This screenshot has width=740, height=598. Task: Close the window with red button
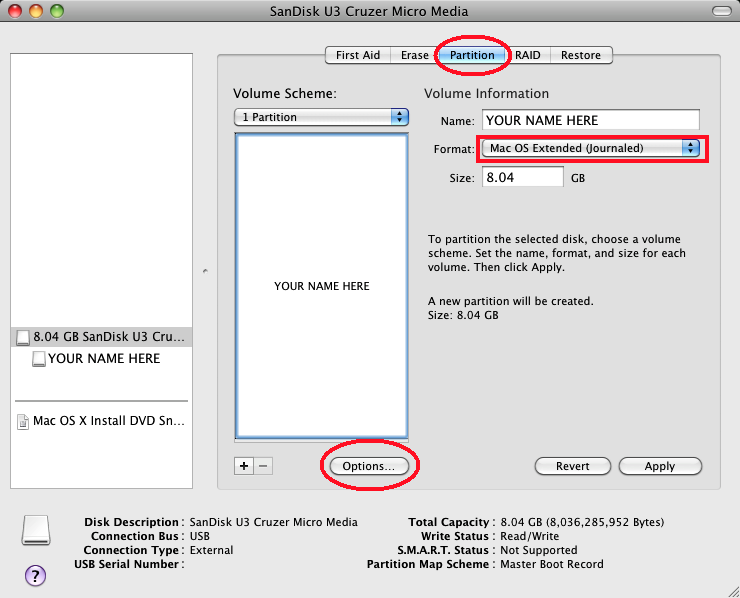(15, 11)
